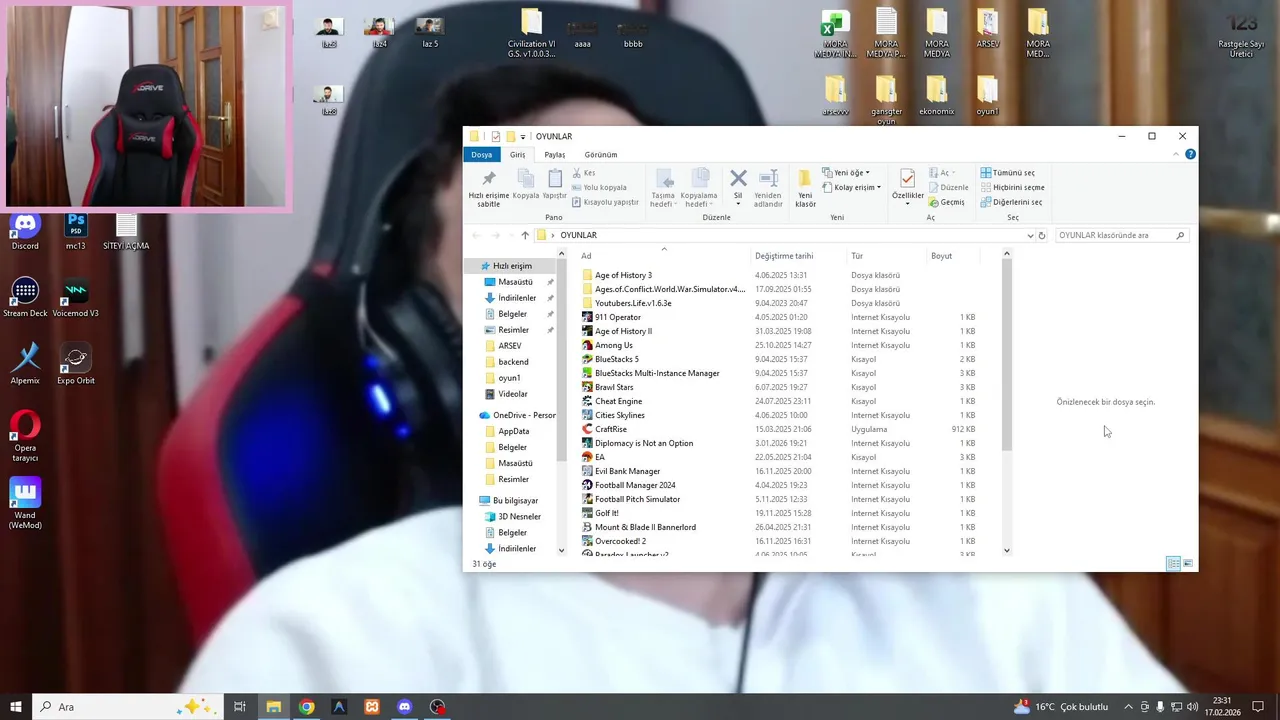The width and height of the screenshot is (1280, 720).
Task: Open the Özellikler properties icon
Action: [907, 179]
